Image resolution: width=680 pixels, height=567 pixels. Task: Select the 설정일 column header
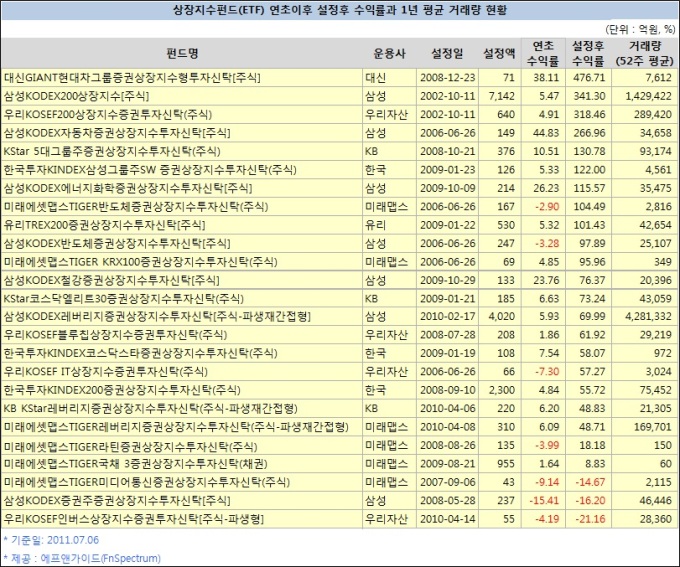[447, 53]
